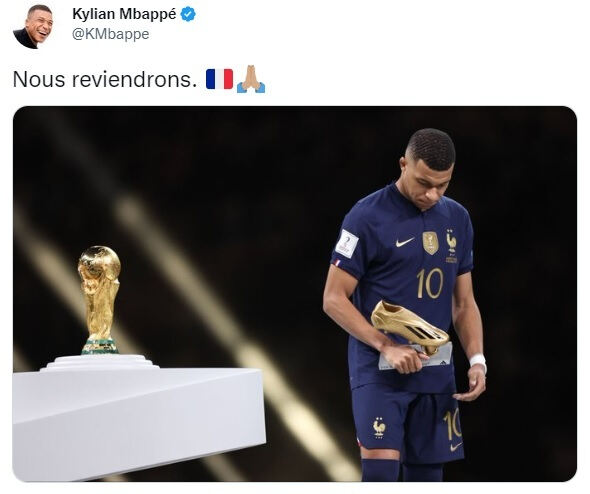This screenshot has width=590, height=494.
Task: Click the Kylian Mbappé display name
Action: point(124,14)
